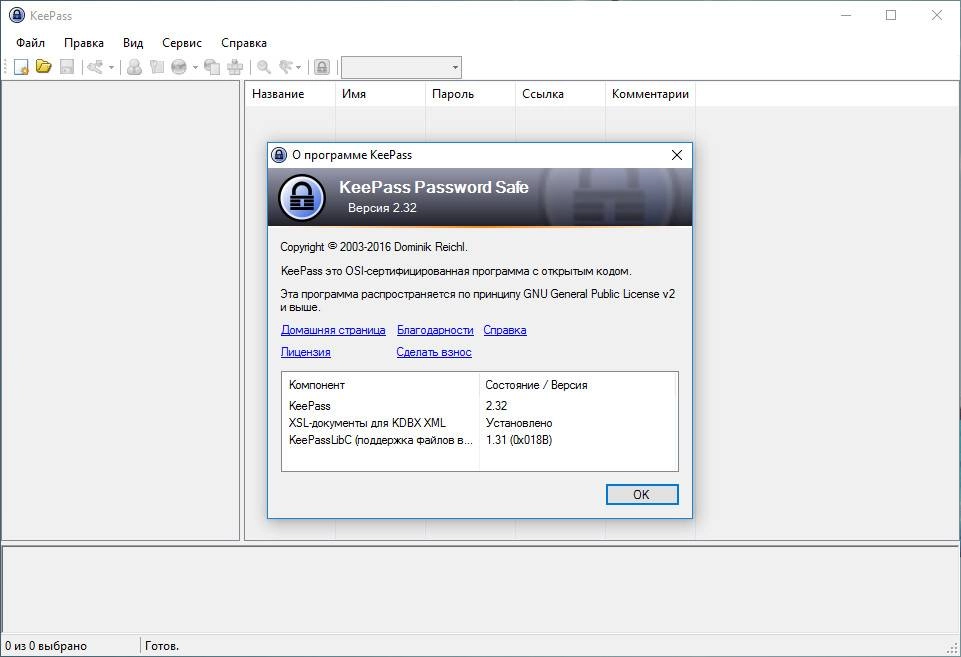Click the Установлено status value
The height and width of the screenshot is (657, 961).
point(518,423)
